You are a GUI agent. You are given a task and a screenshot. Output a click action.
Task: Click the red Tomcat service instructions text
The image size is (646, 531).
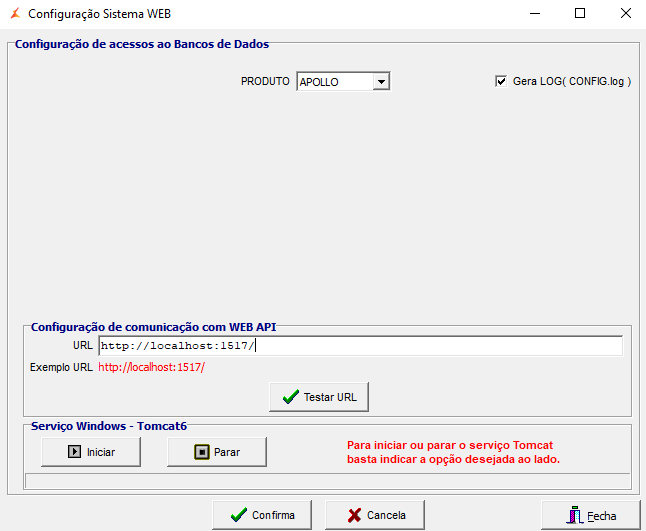[453, 452]
